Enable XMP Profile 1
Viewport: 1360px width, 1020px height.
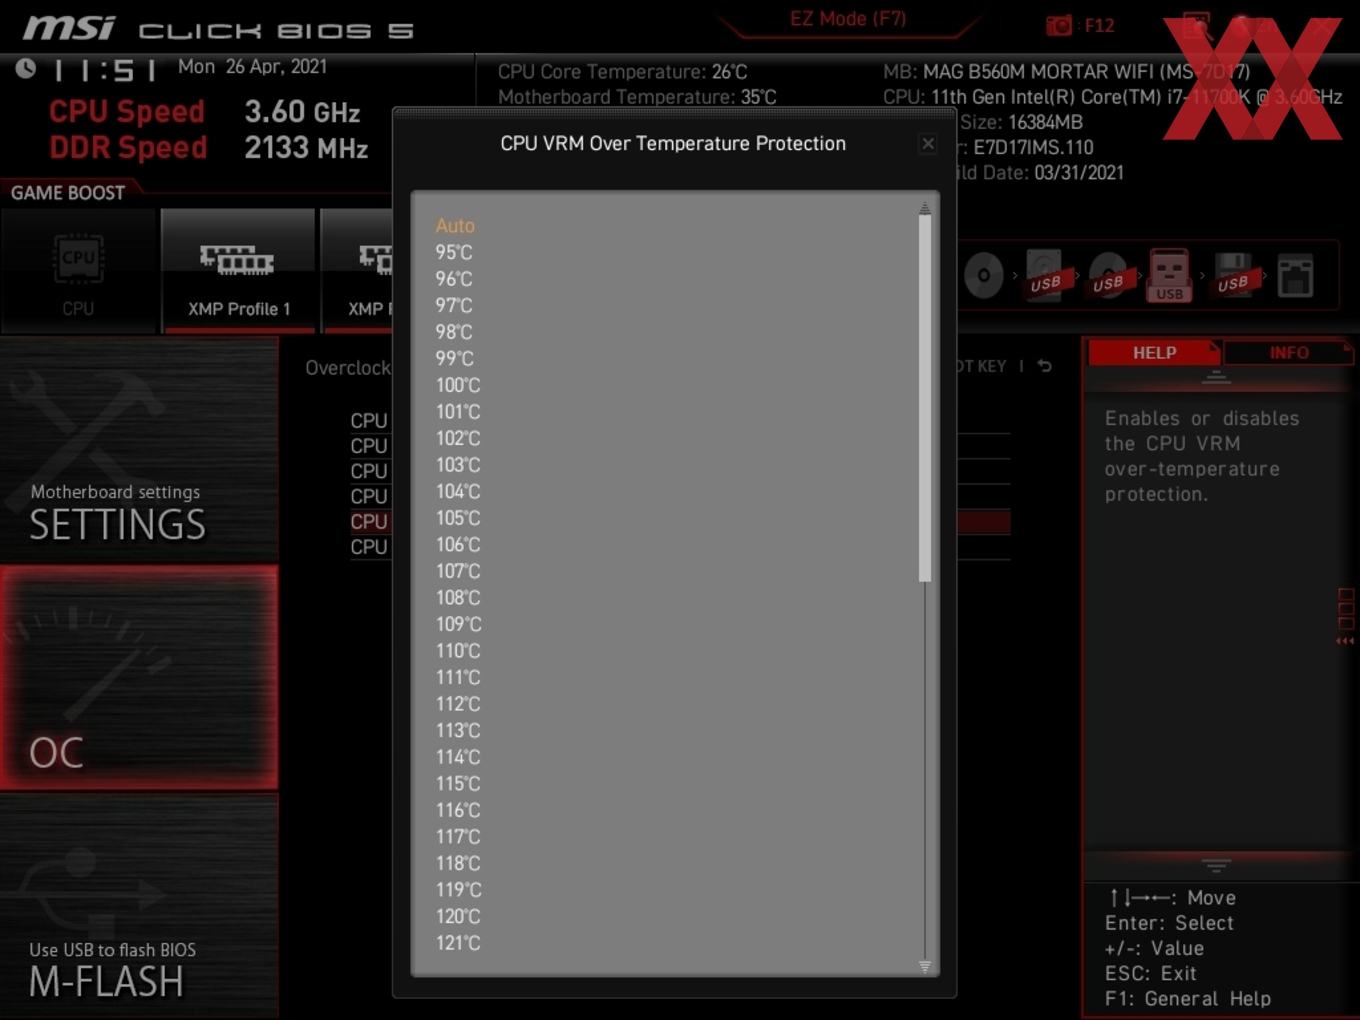point(238,270)
